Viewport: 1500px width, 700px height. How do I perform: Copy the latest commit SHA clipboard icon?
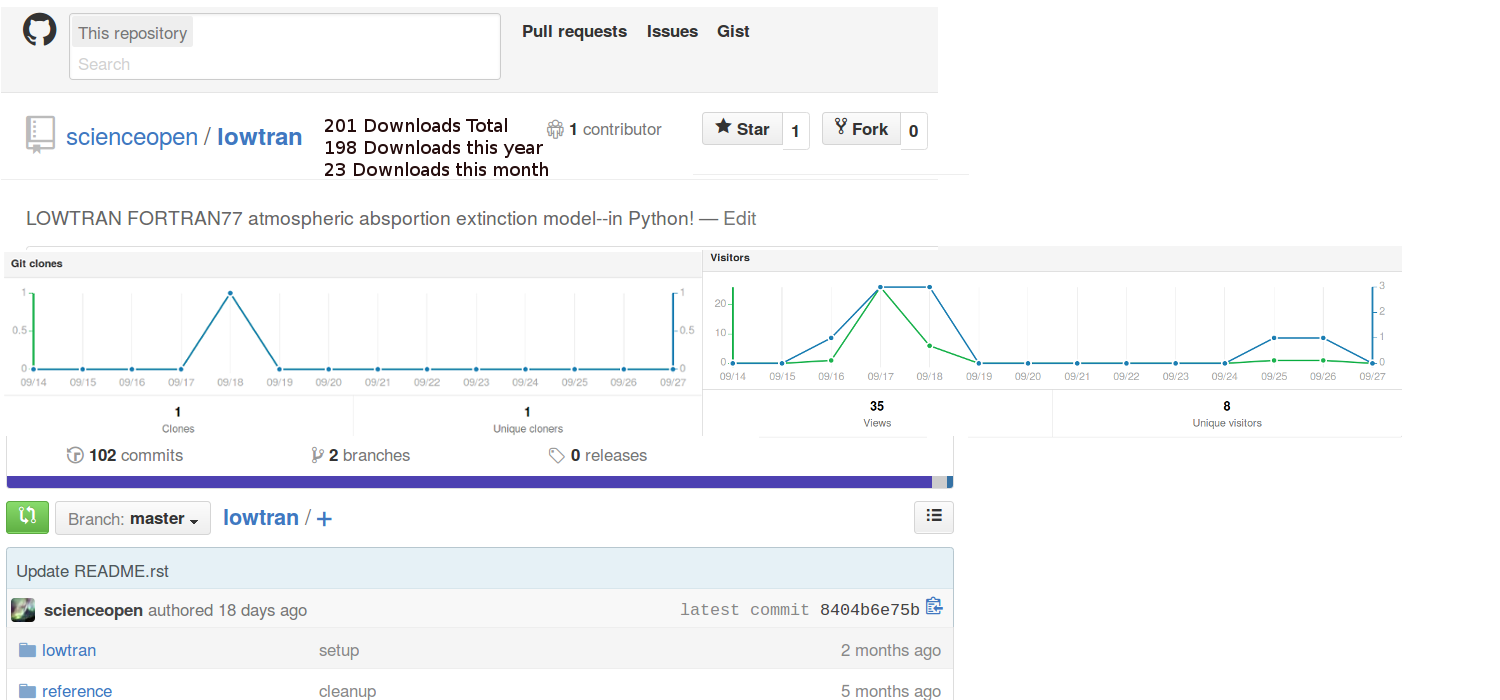(x=934, y=606)
